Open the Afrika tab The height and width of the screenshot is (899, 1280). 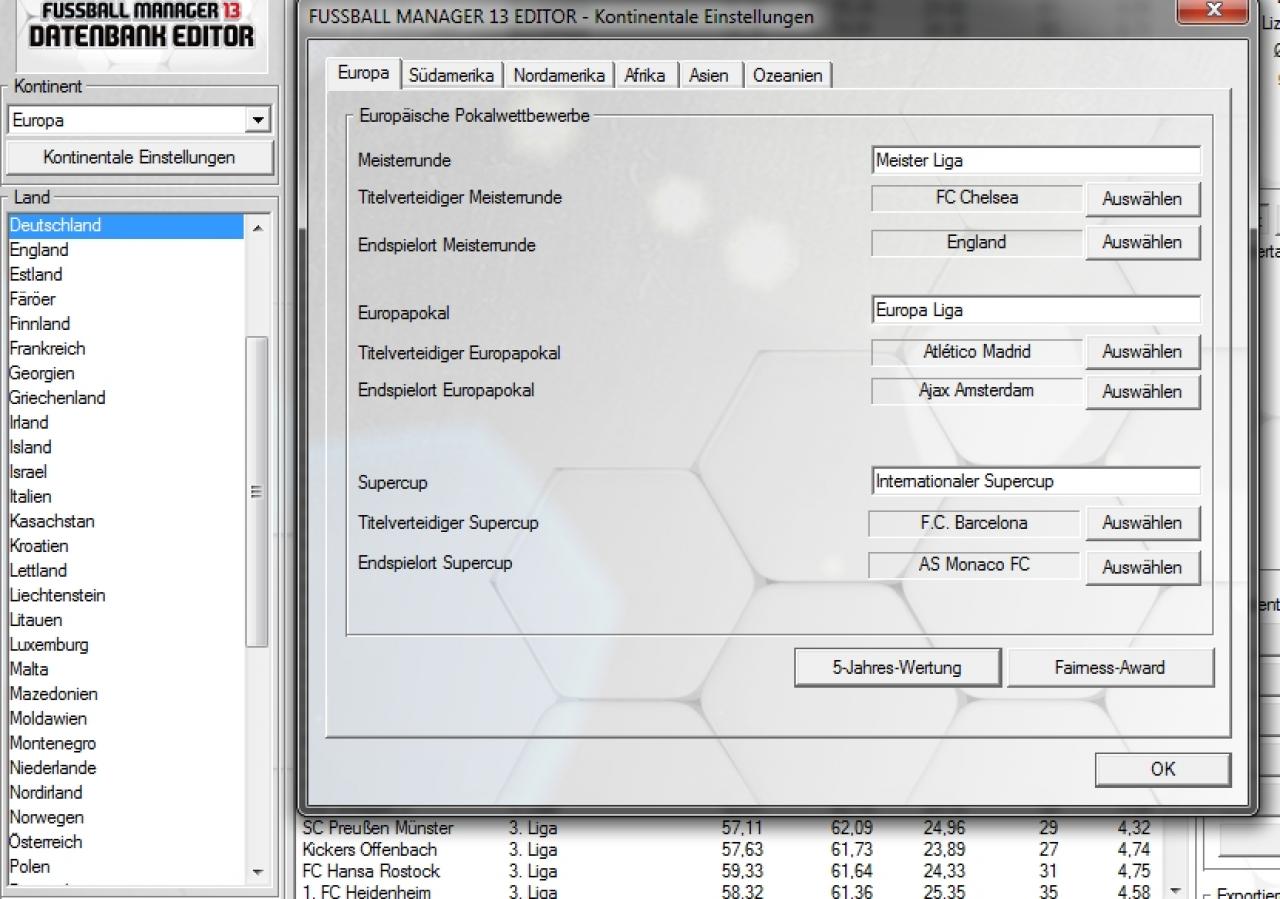point(645,75)
